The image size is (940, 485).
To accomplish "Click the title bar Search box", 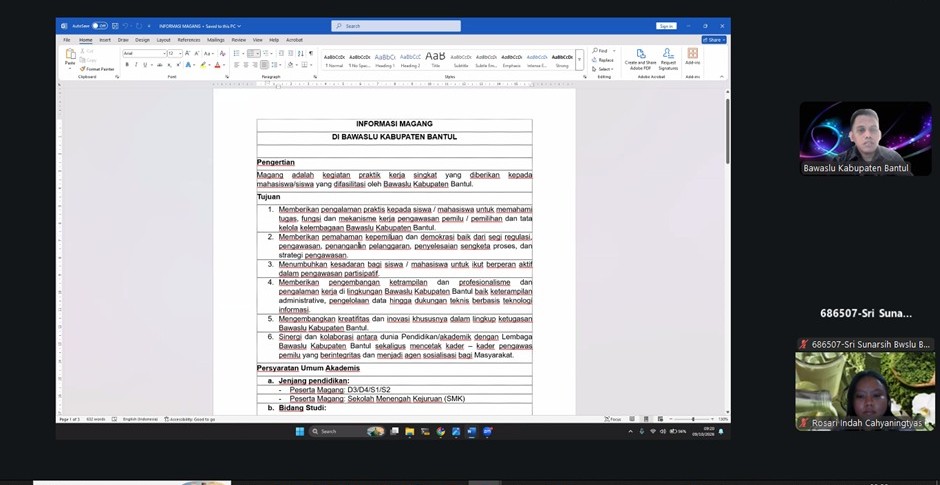I will click(396, 26).
